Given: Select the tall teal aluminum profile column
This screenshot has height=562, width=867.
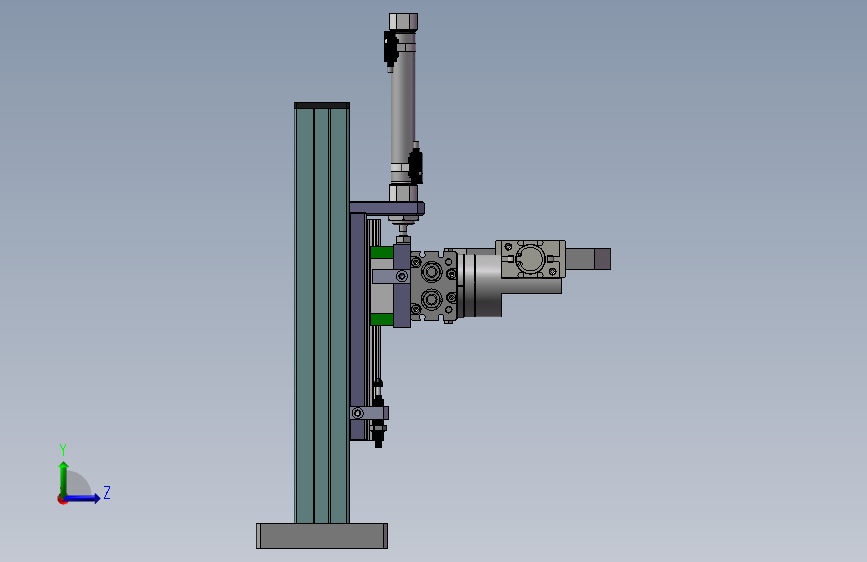Looking at the screenshot, I should (x=322, y=315).
